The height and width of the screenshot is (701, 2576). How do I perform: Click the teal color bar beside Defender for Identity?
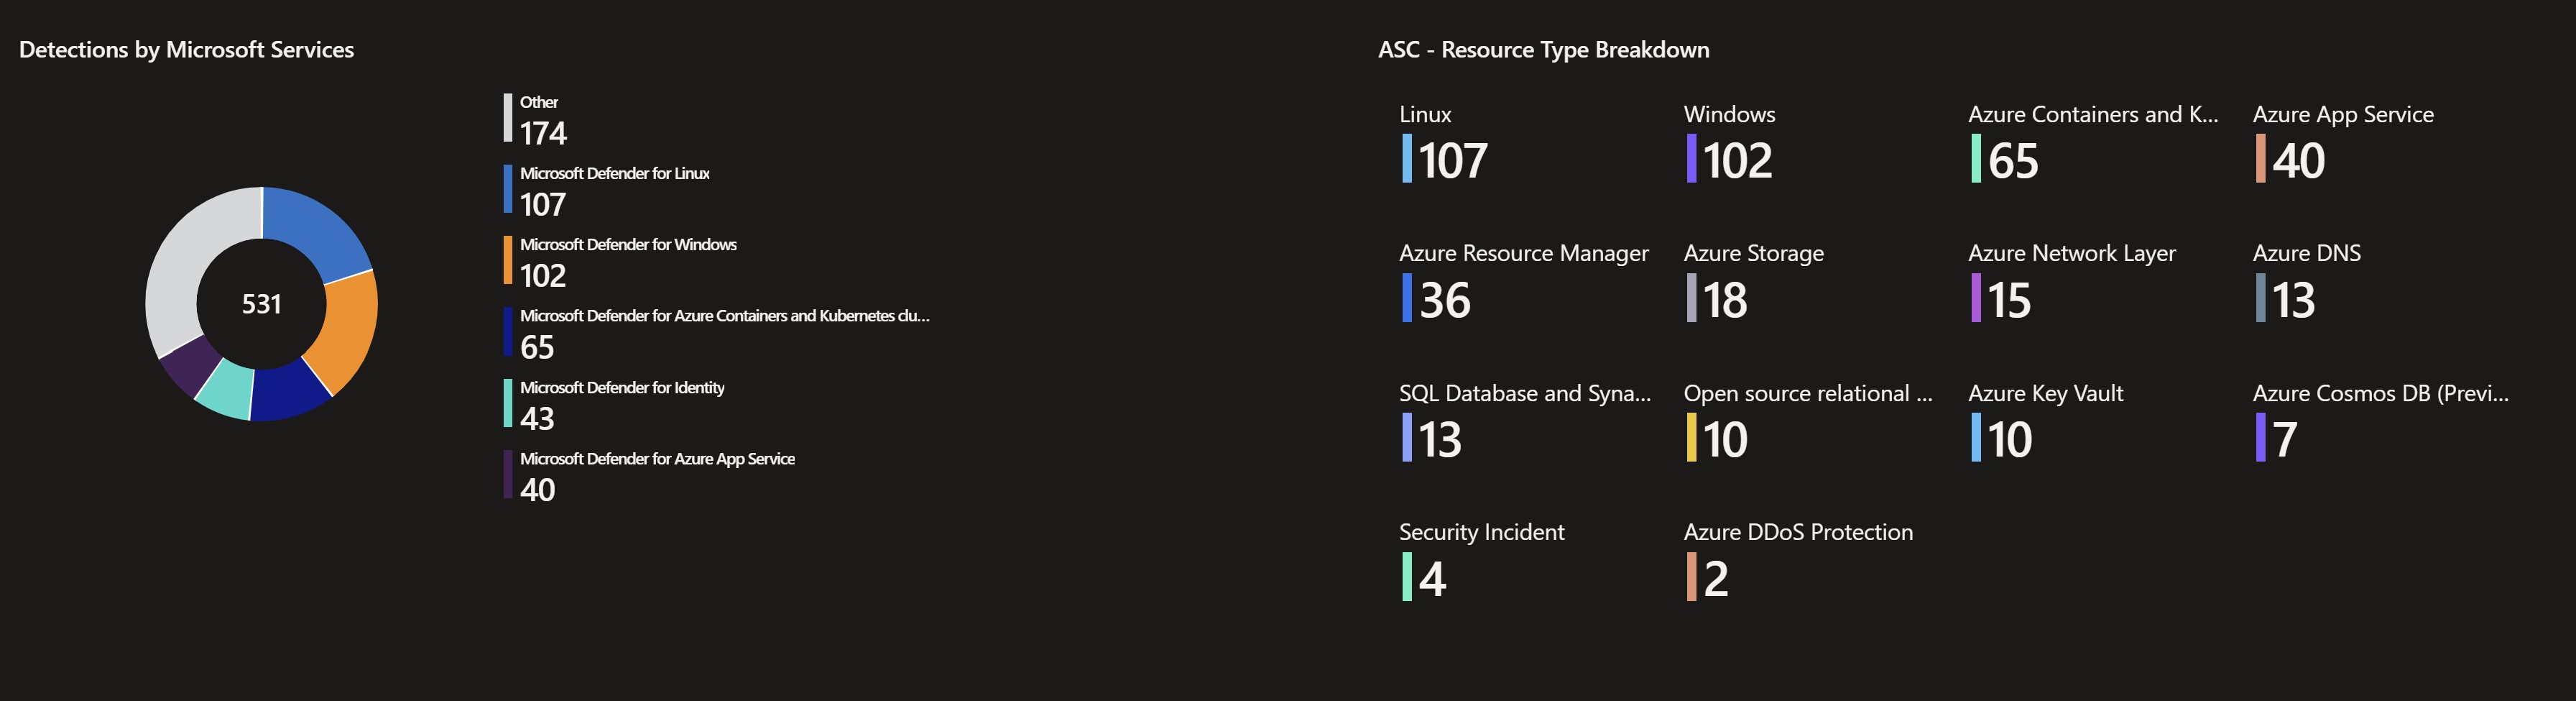click(508, 403)
